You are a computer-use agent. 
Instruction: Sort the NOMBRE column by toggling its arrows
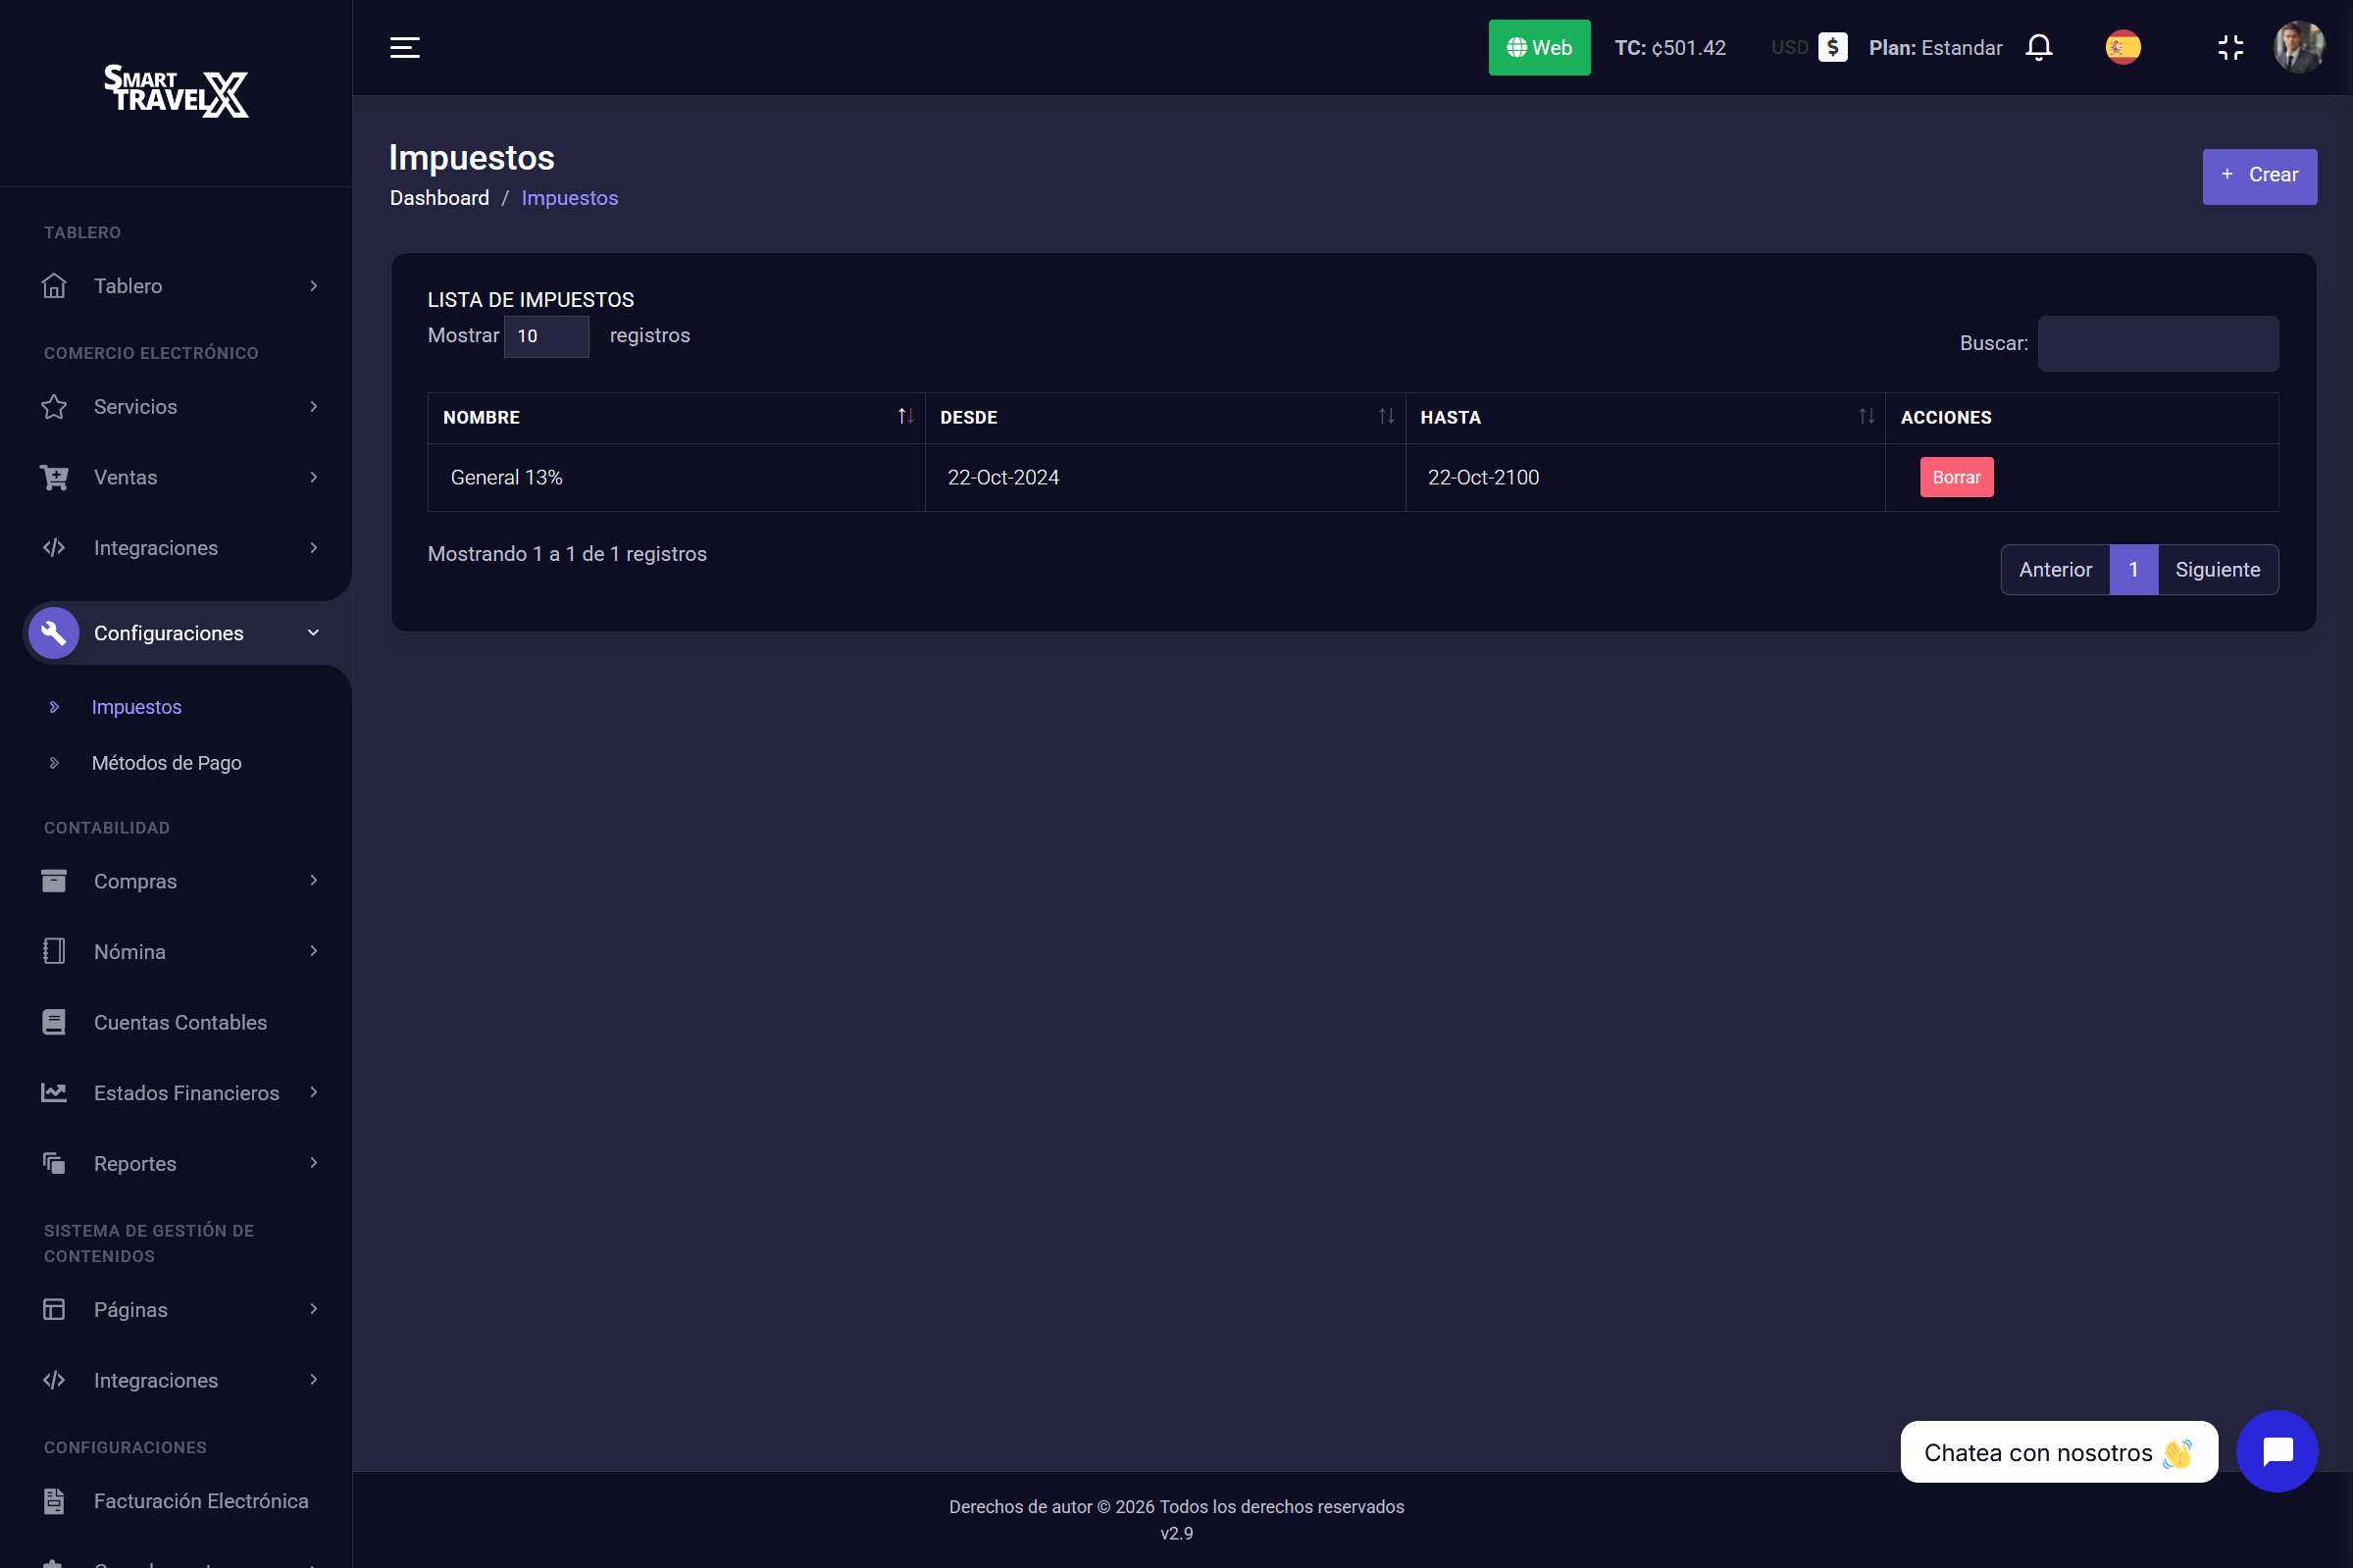(905, 416)
